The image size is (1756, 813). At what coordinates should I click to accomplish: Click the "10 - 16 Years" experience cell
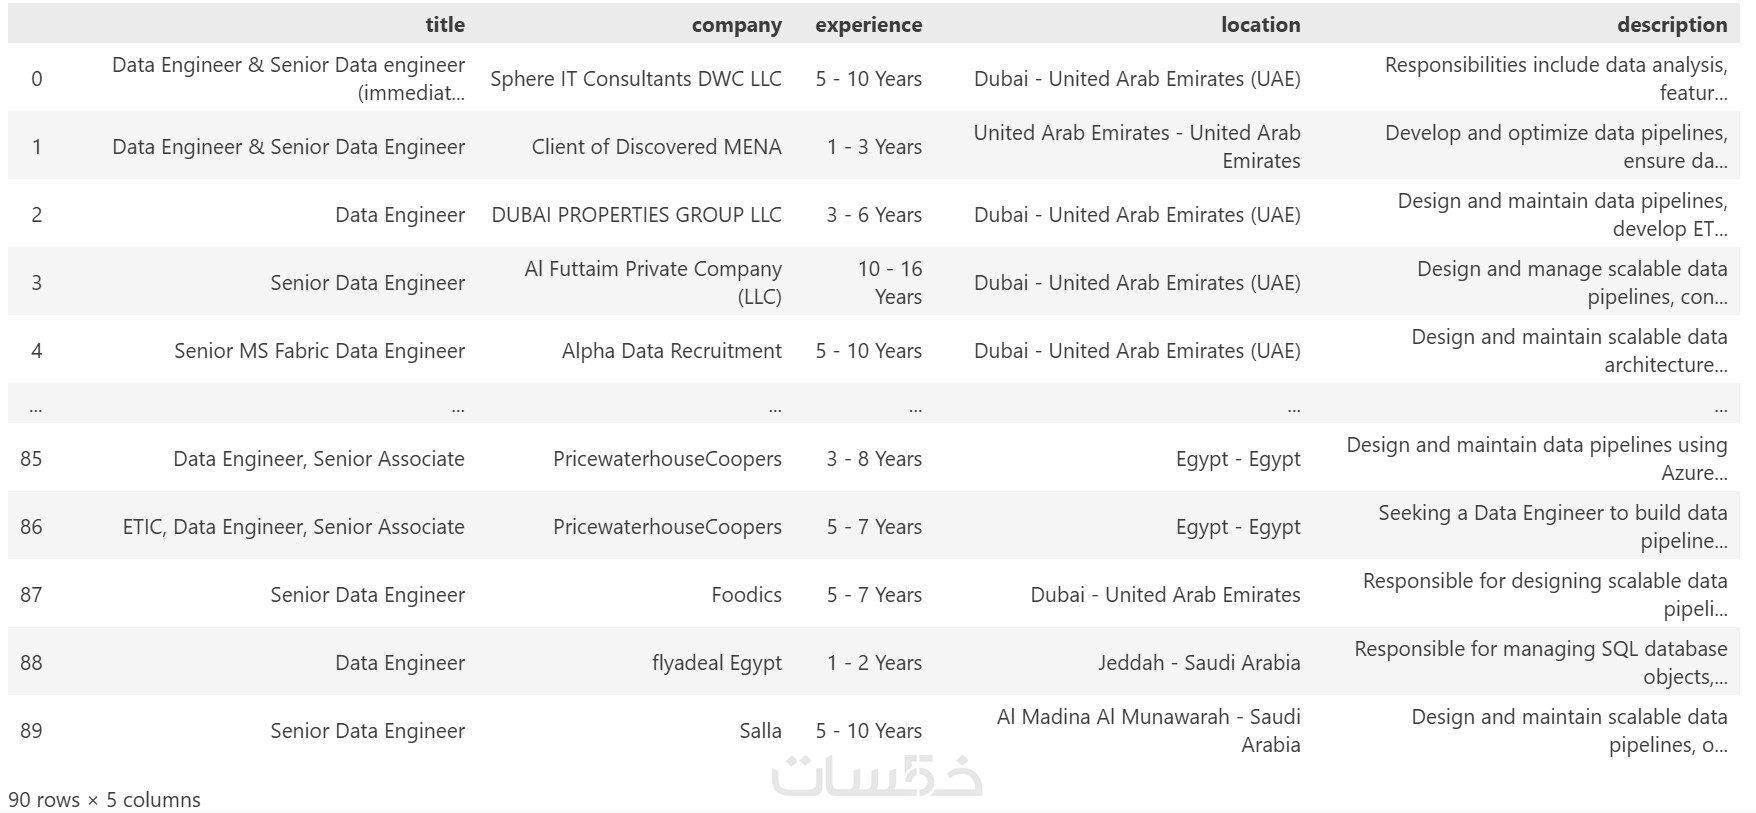point(889,283)
